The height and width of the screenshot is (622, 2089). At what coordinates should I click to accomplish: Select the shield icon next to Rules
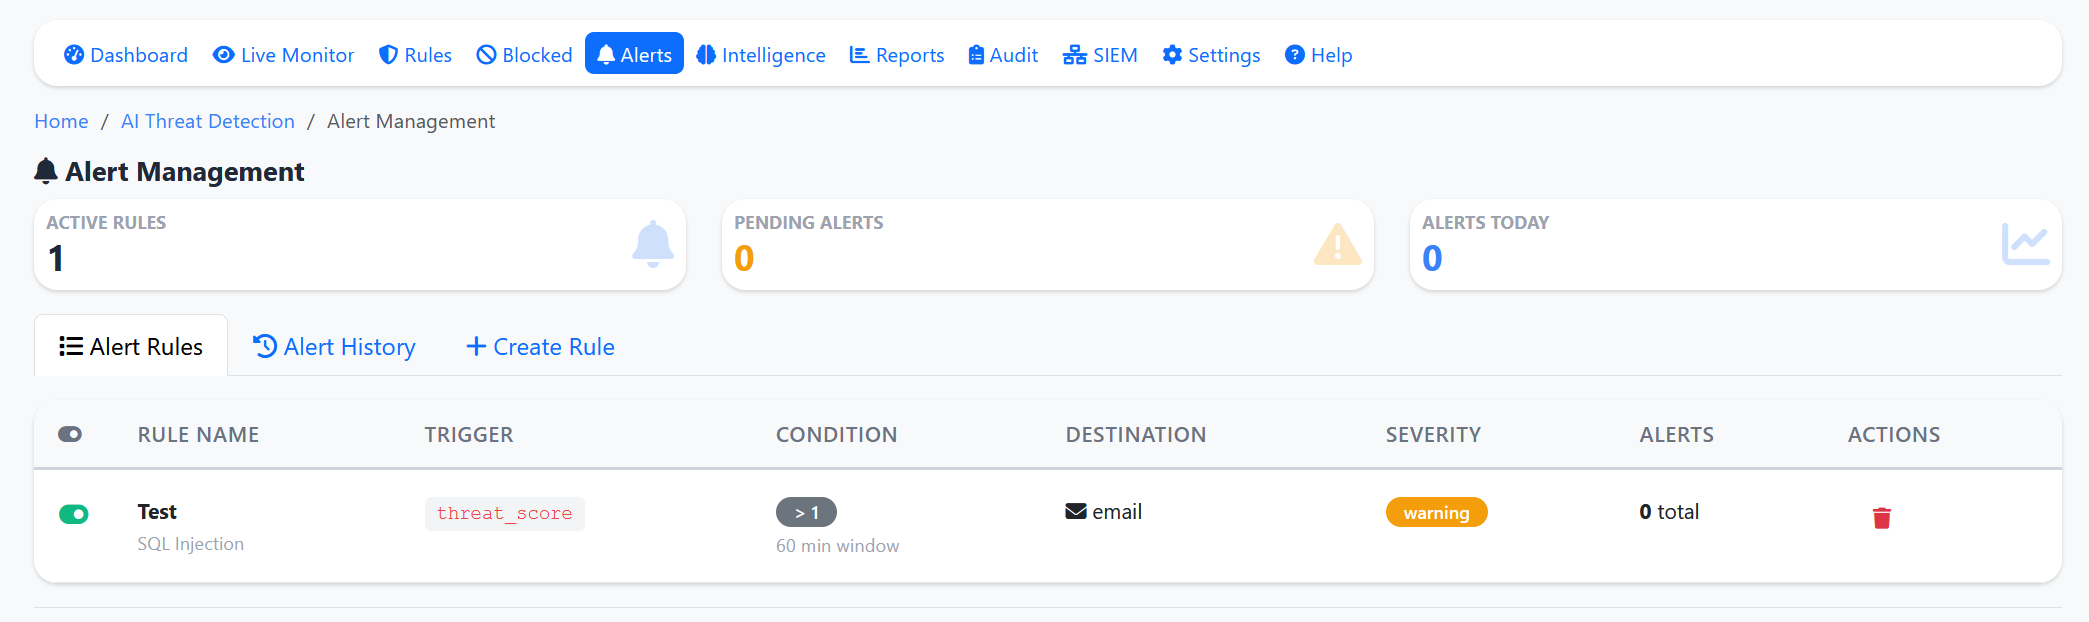[x=388, y=55]
